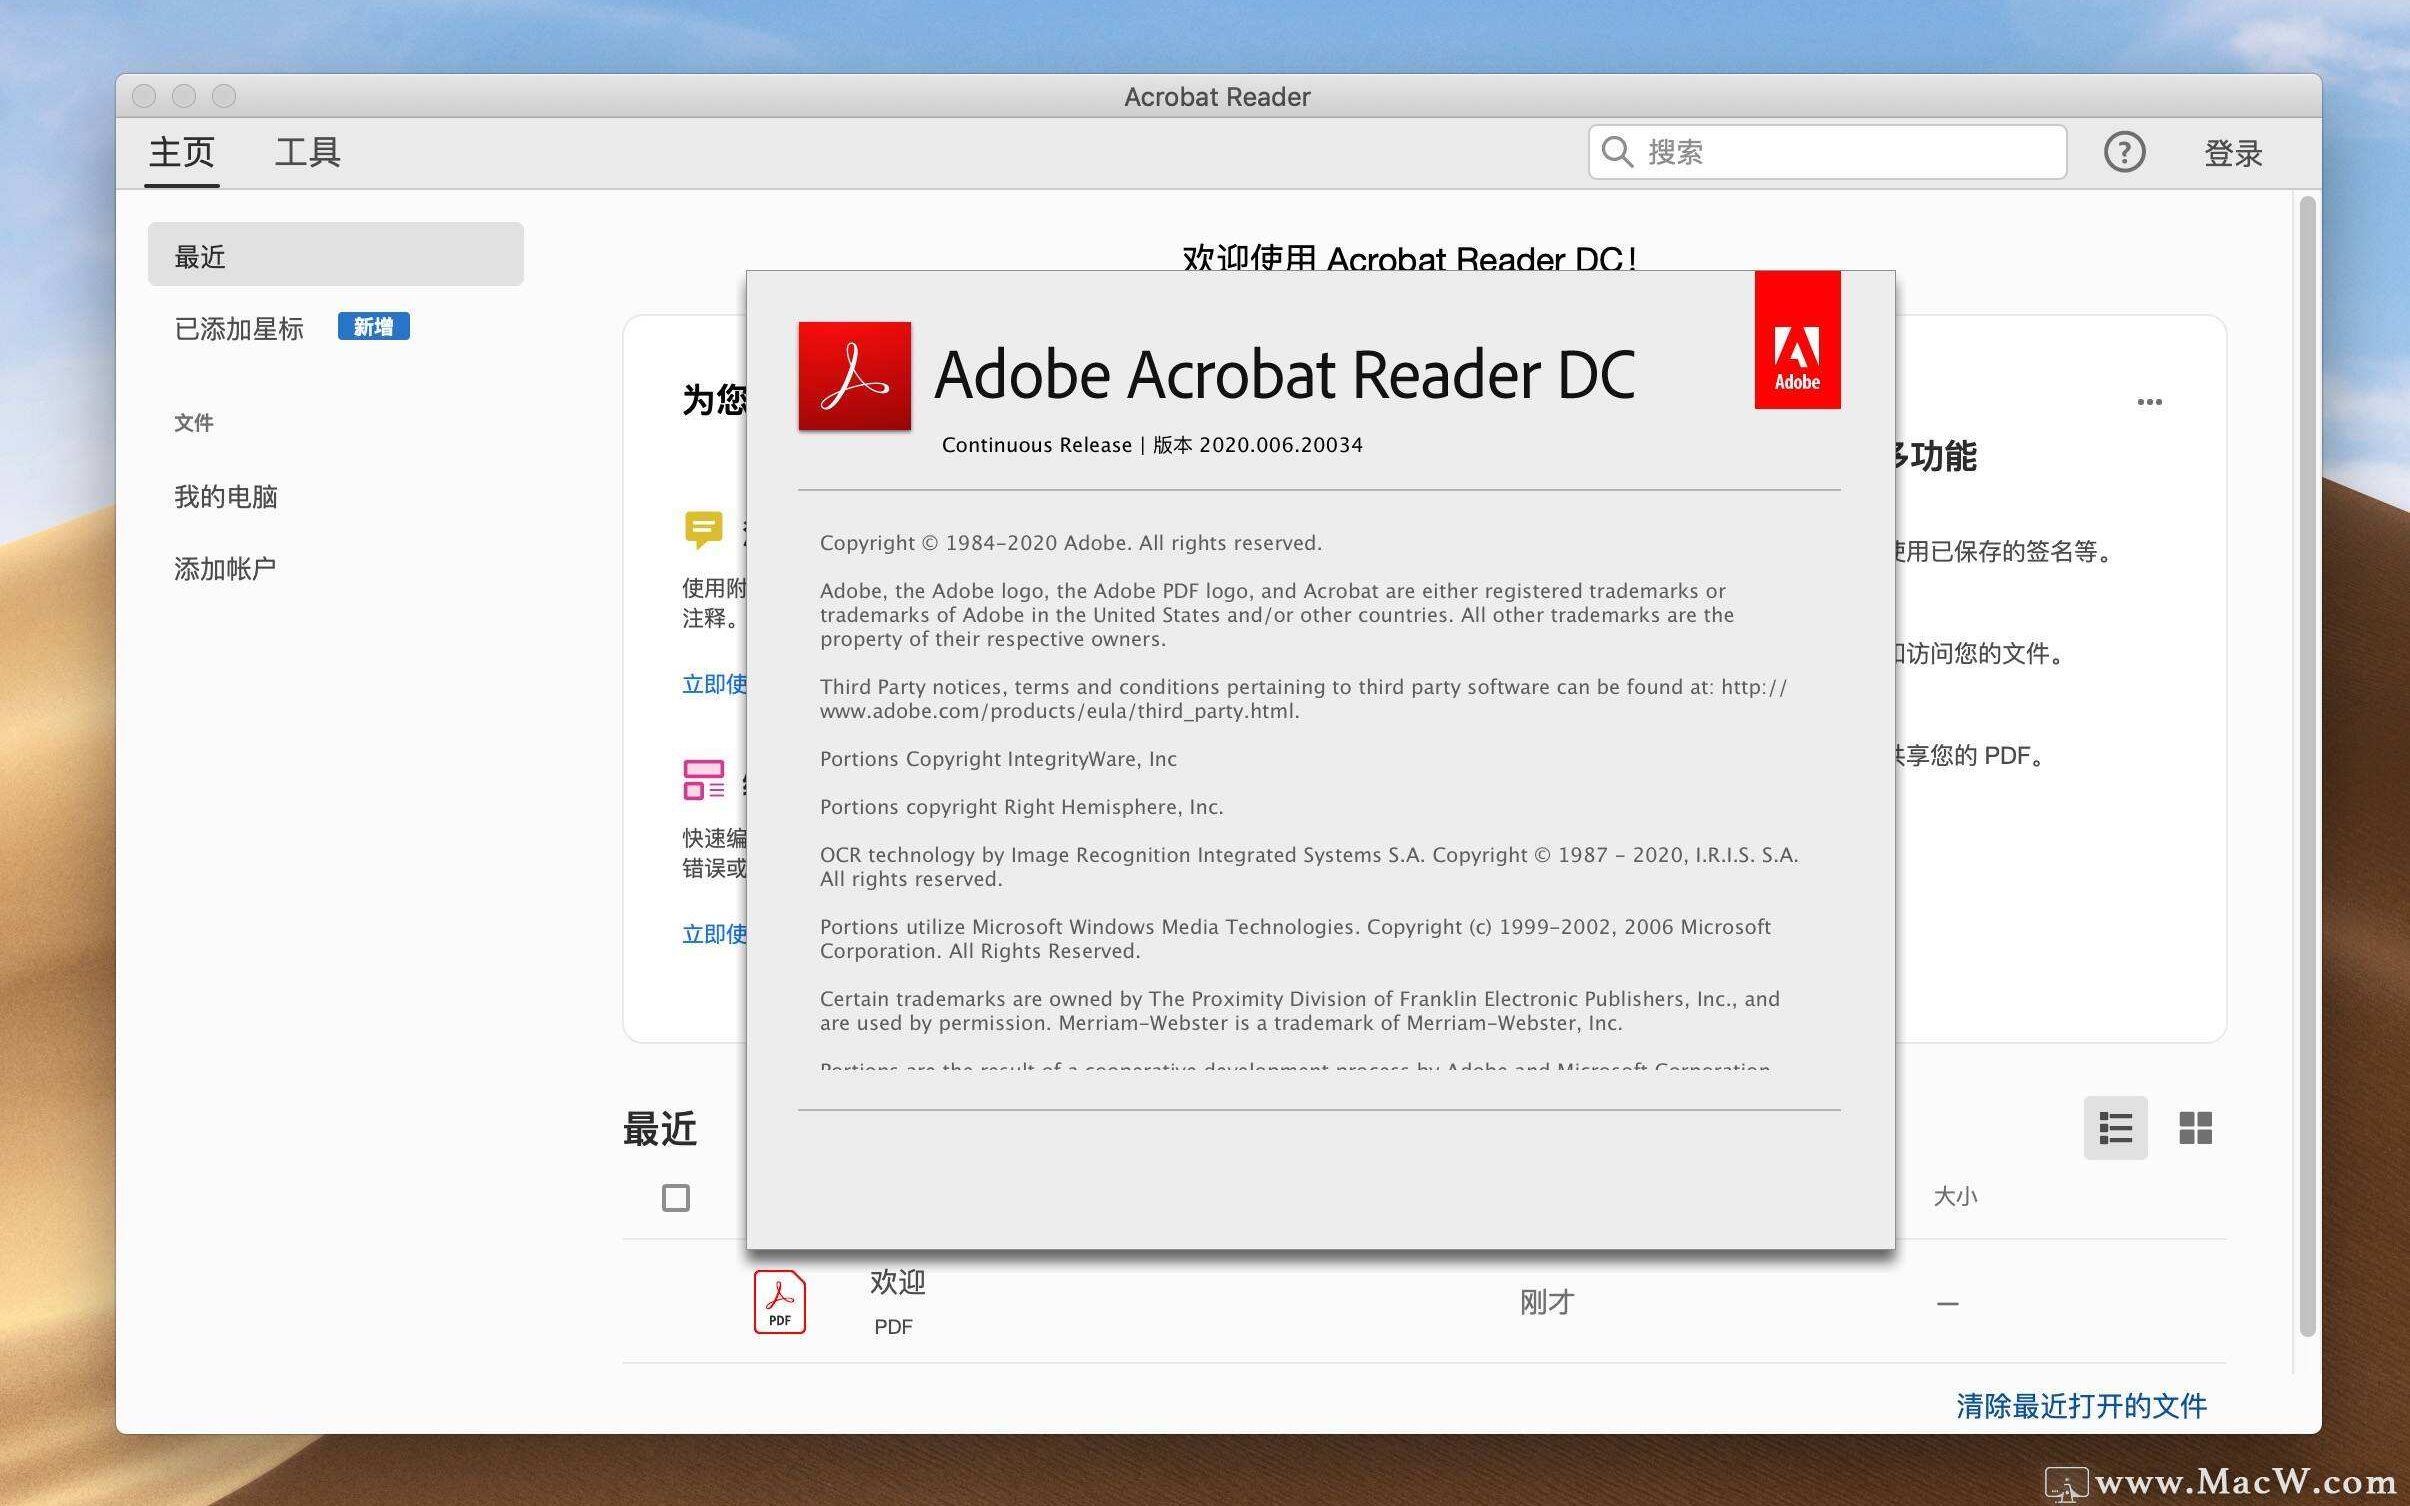This screenshot has width=2410, height=1506.
Task: Click inside the 搜索 input field
Action: click(1850, 152)
